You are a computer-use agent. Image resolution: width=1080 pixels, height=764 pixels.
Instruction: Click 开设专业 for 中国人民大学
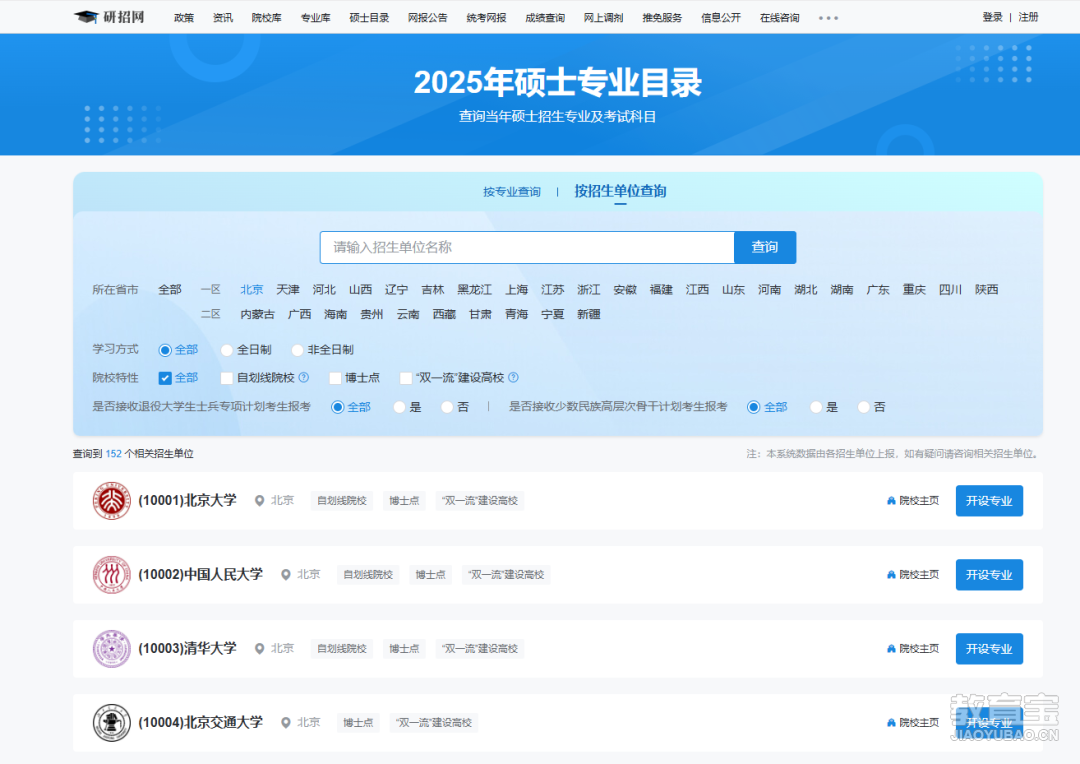pyautogui.click(x=989, y=575)
